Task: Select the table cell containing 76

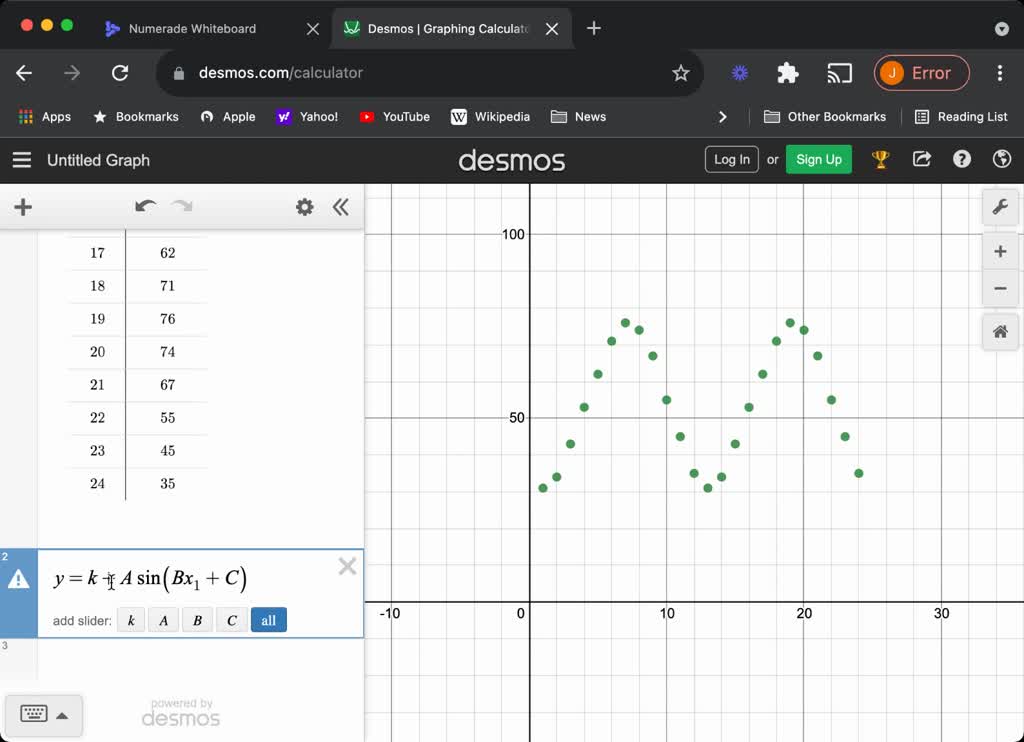Action: 167,319
